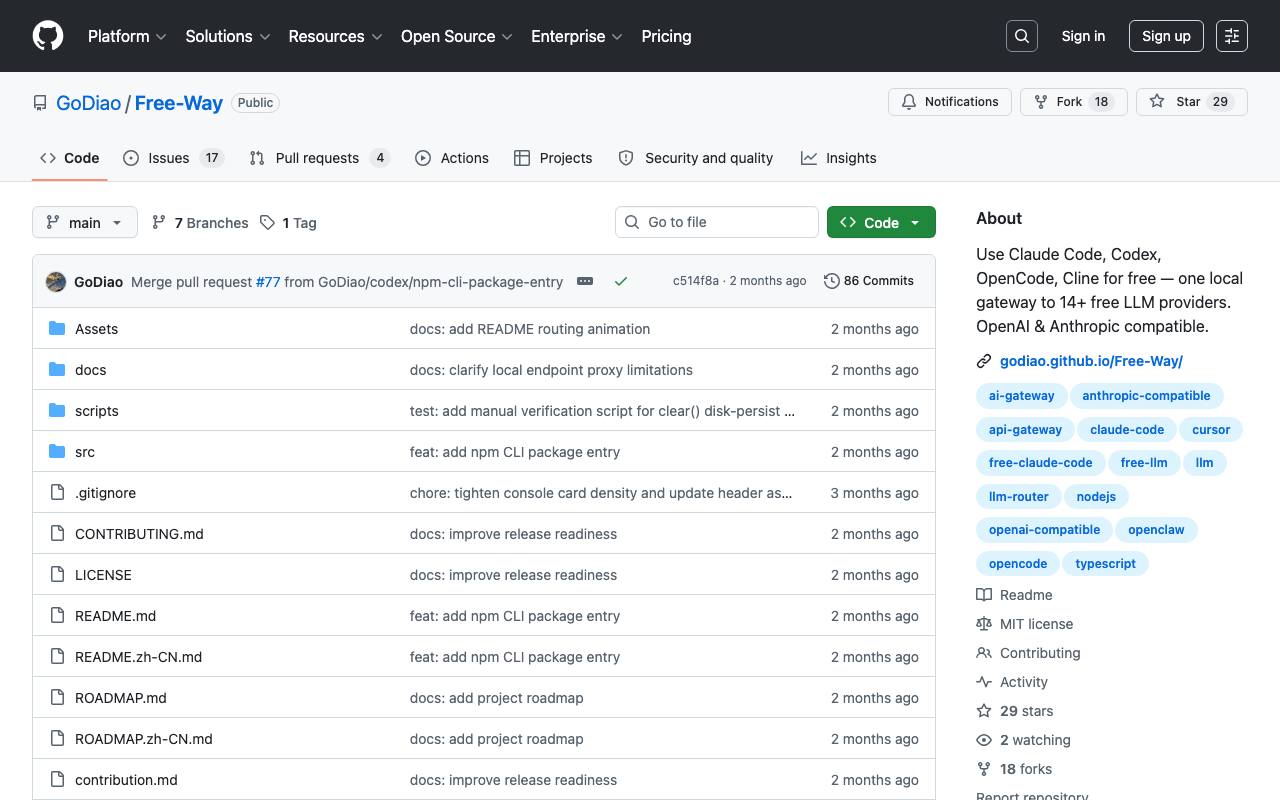This screenshot has height=800, width=1280.
Task: Click the claude-code topic tag
Action: coord(1127,430)
